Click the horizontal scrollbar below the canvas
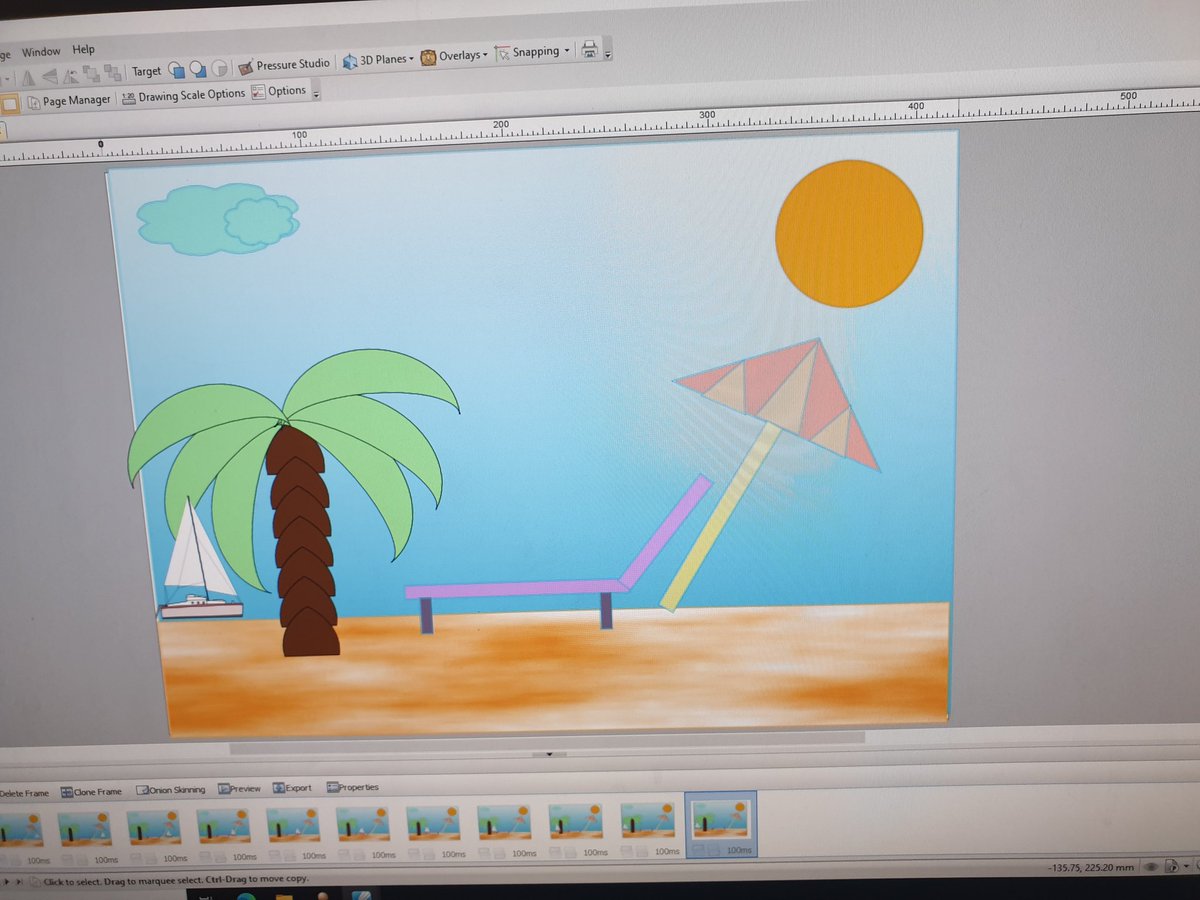The image size is (1200, 900). click(545, 743)
